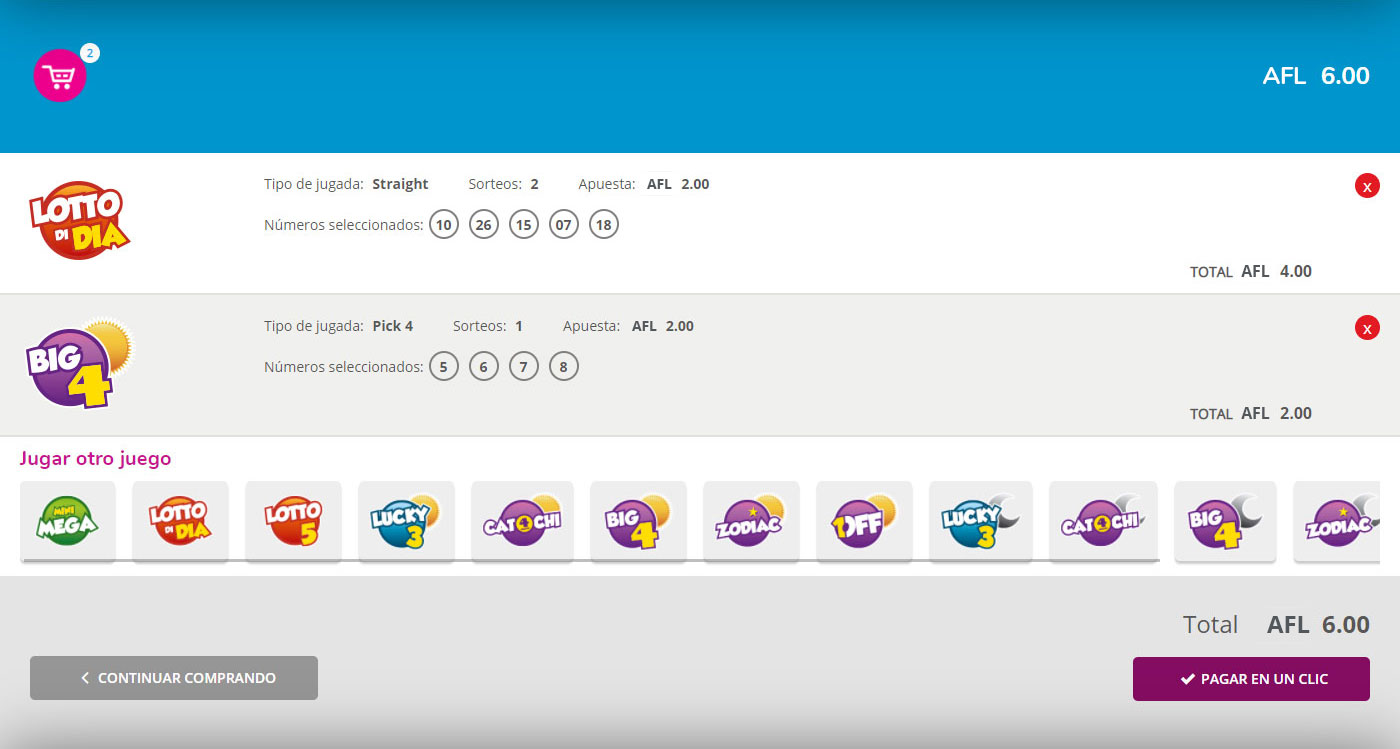Click the Big 4 logo in the Pick 4 cart row
This screenshot has width=1400, height=749.
click(78, 362)
